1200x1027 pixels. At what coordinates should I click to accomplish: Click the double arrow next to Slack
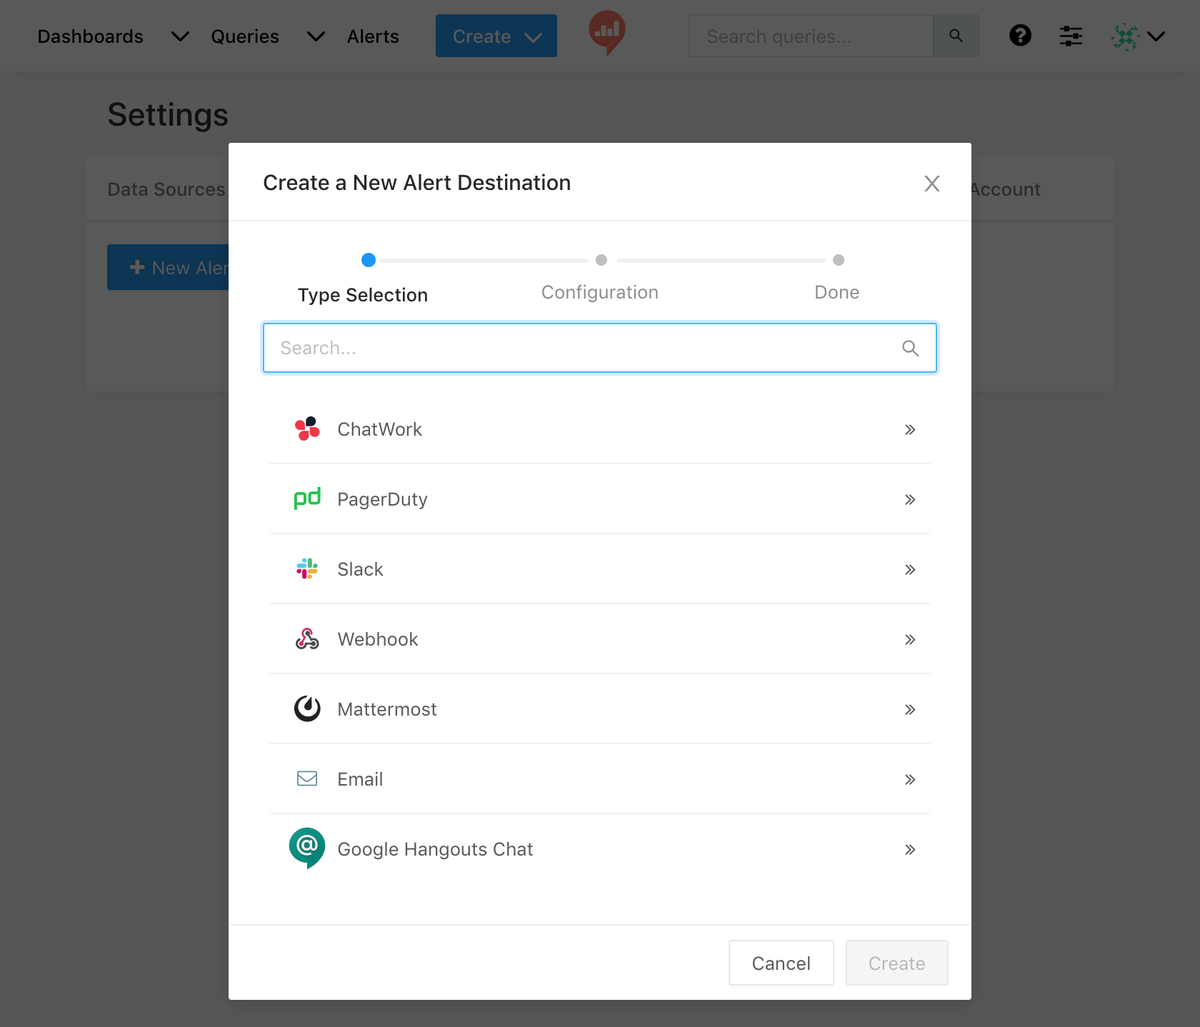(910, 569)
